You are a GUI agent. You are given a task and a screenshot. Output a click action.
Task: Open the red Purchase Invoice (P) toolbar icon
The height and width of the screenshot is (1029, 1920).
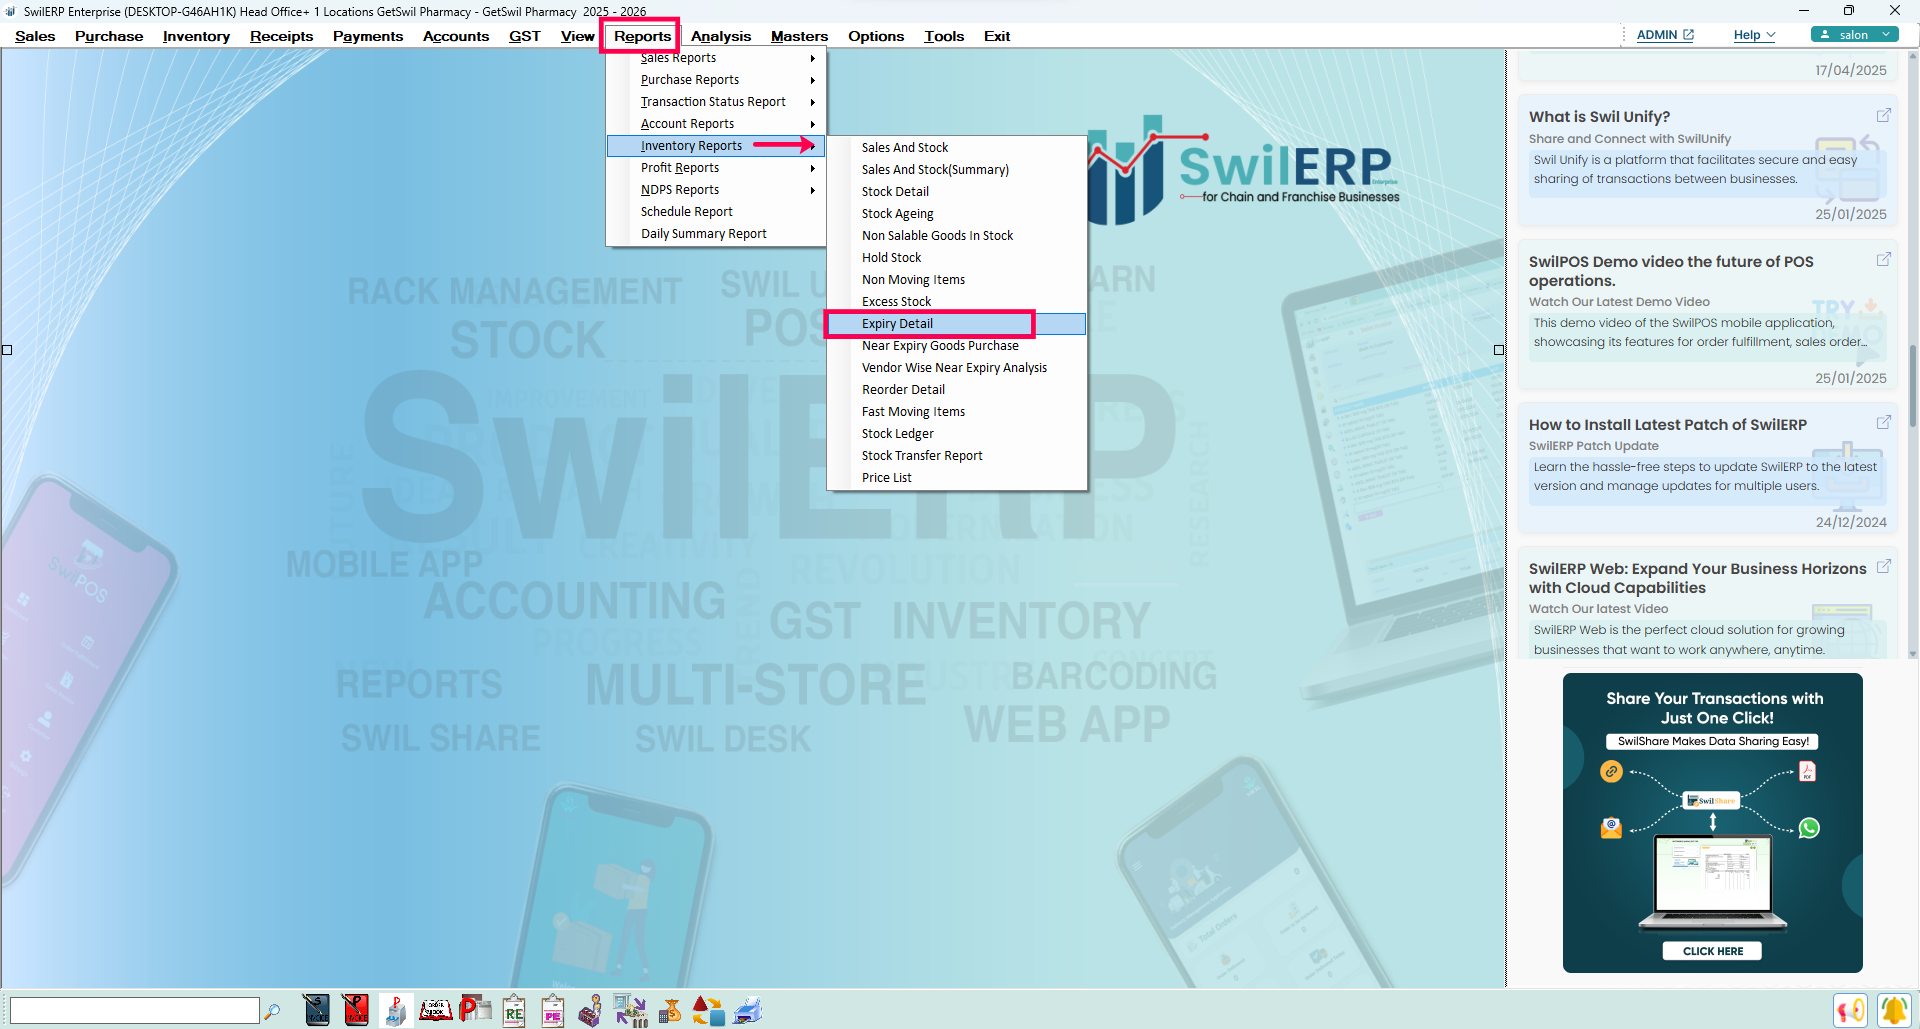[355, 1010]
